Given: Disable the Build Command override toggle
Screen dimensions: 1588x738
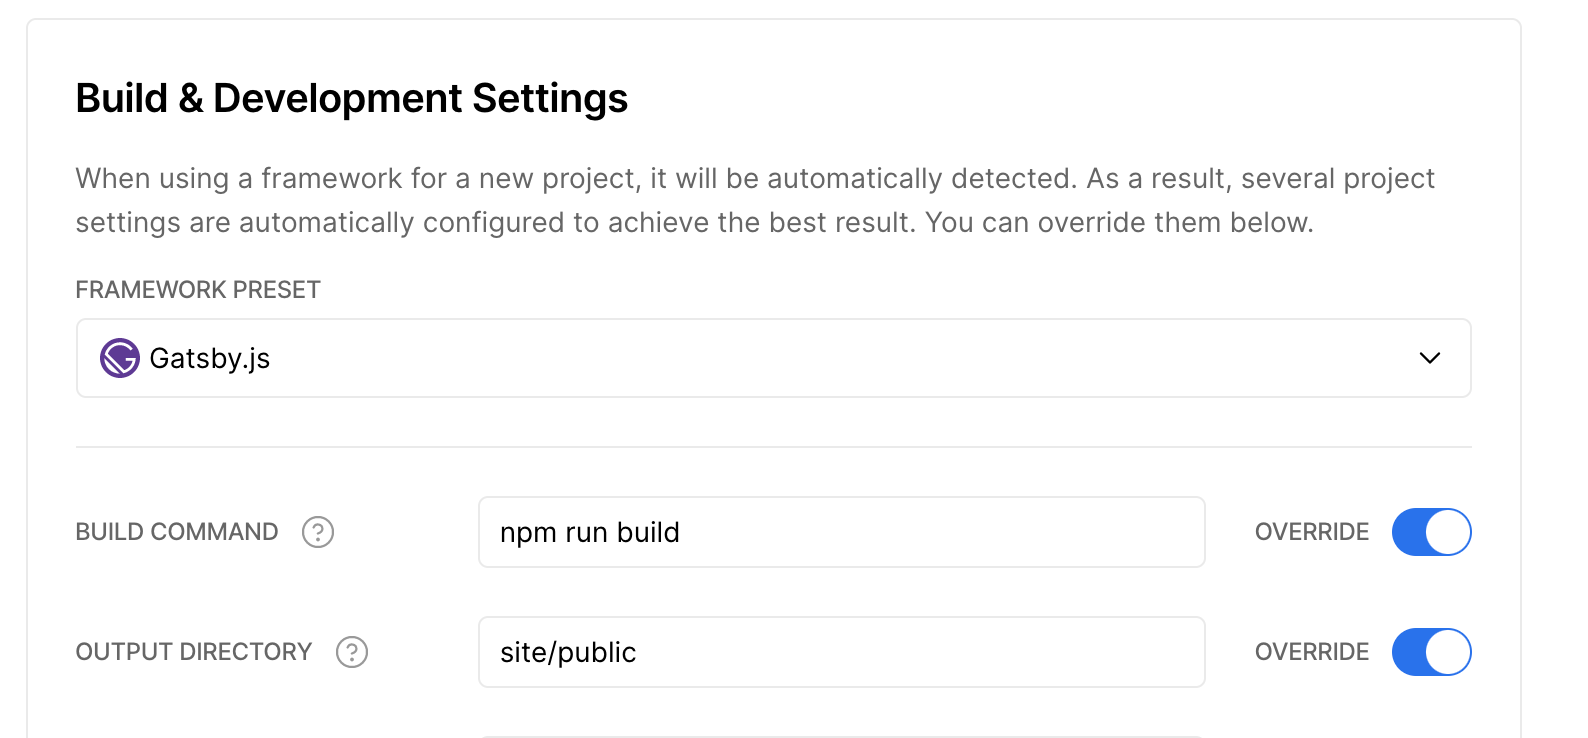Looking at the screenshot, I should point(1432,532).
